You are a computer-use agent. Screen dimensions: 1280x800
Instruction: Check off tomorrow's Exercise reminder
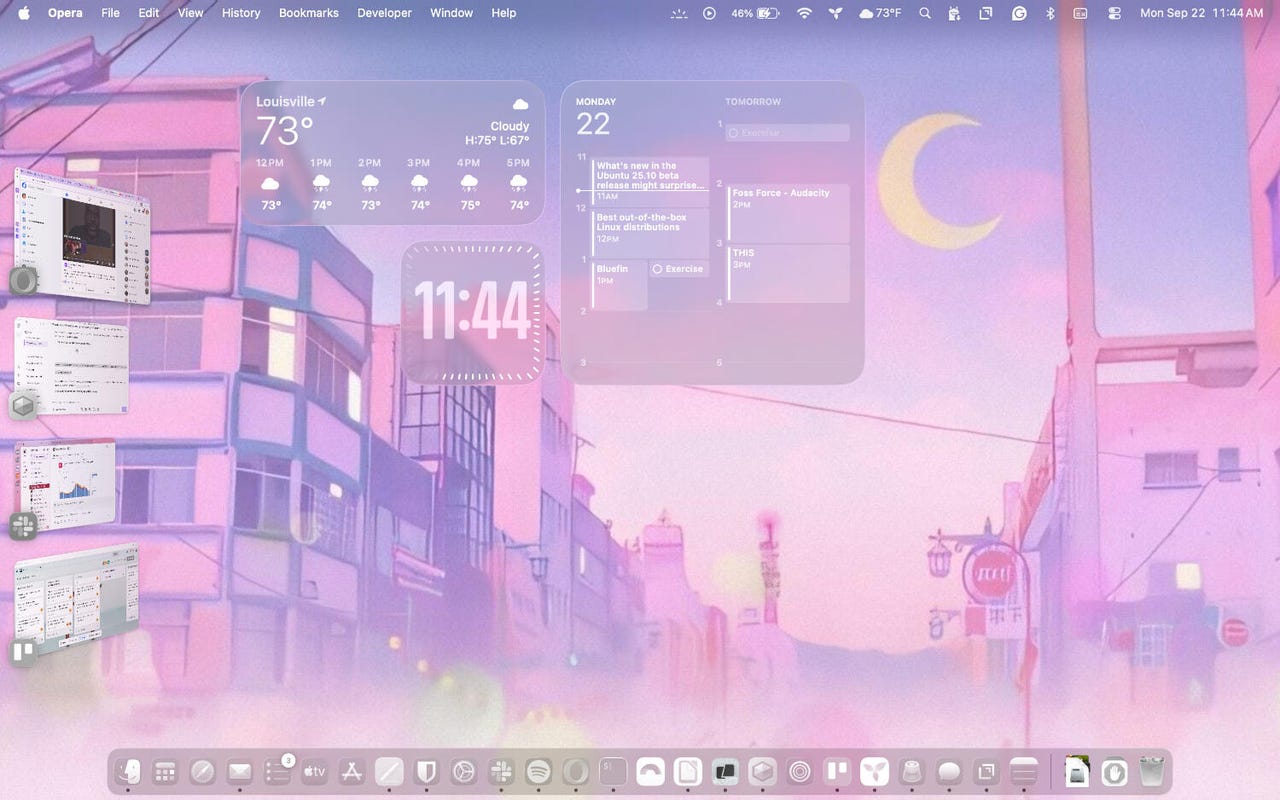(733, 133)
